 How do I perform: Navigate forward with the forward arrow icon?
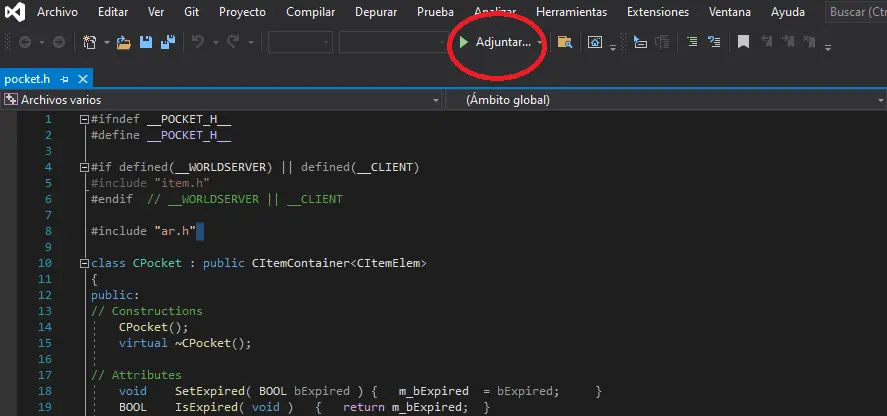coord(59,42)
